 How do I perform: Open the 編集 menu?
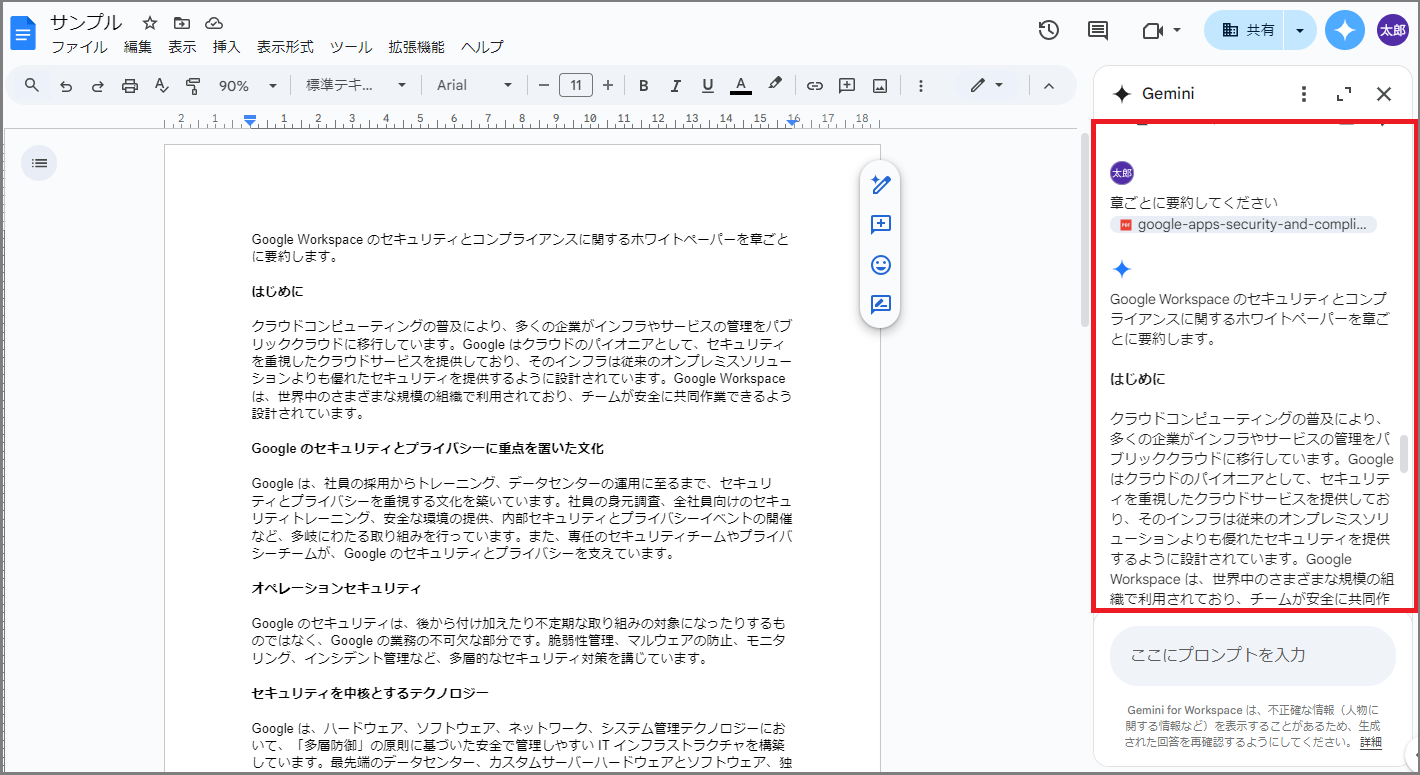point(138,47)
